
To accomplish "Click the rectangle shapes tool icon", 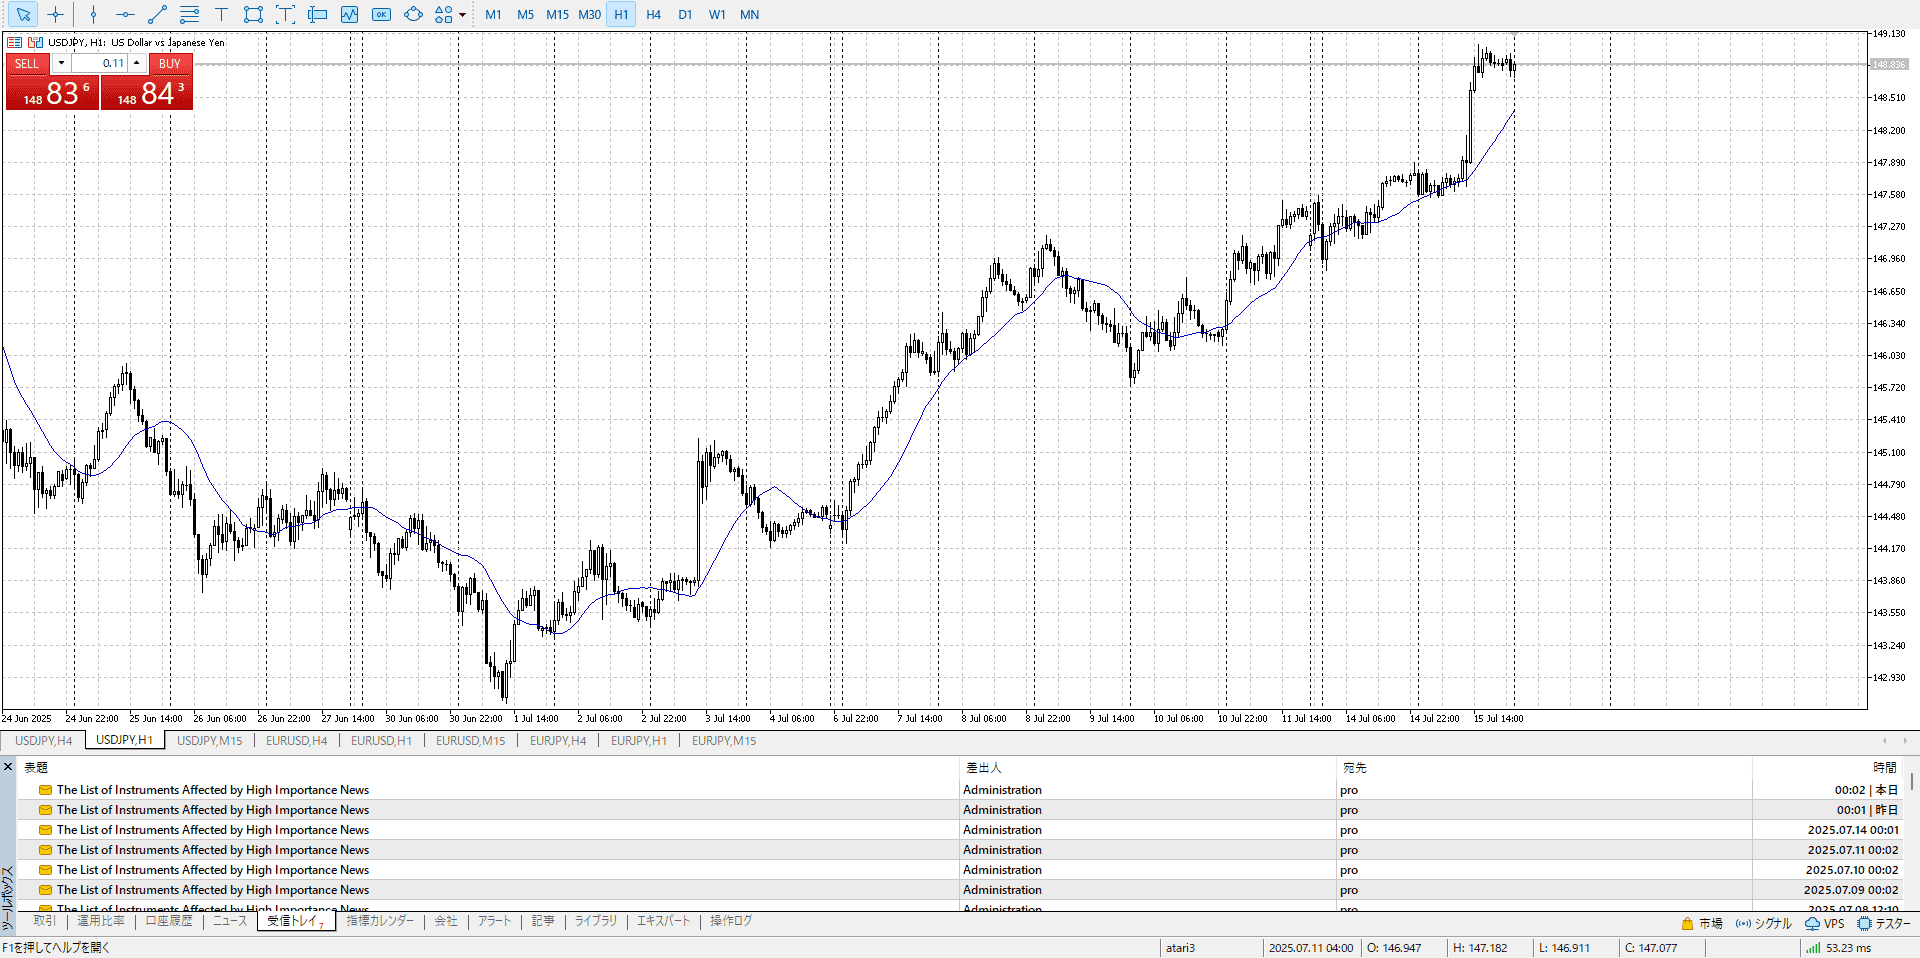I will [253, 14].
